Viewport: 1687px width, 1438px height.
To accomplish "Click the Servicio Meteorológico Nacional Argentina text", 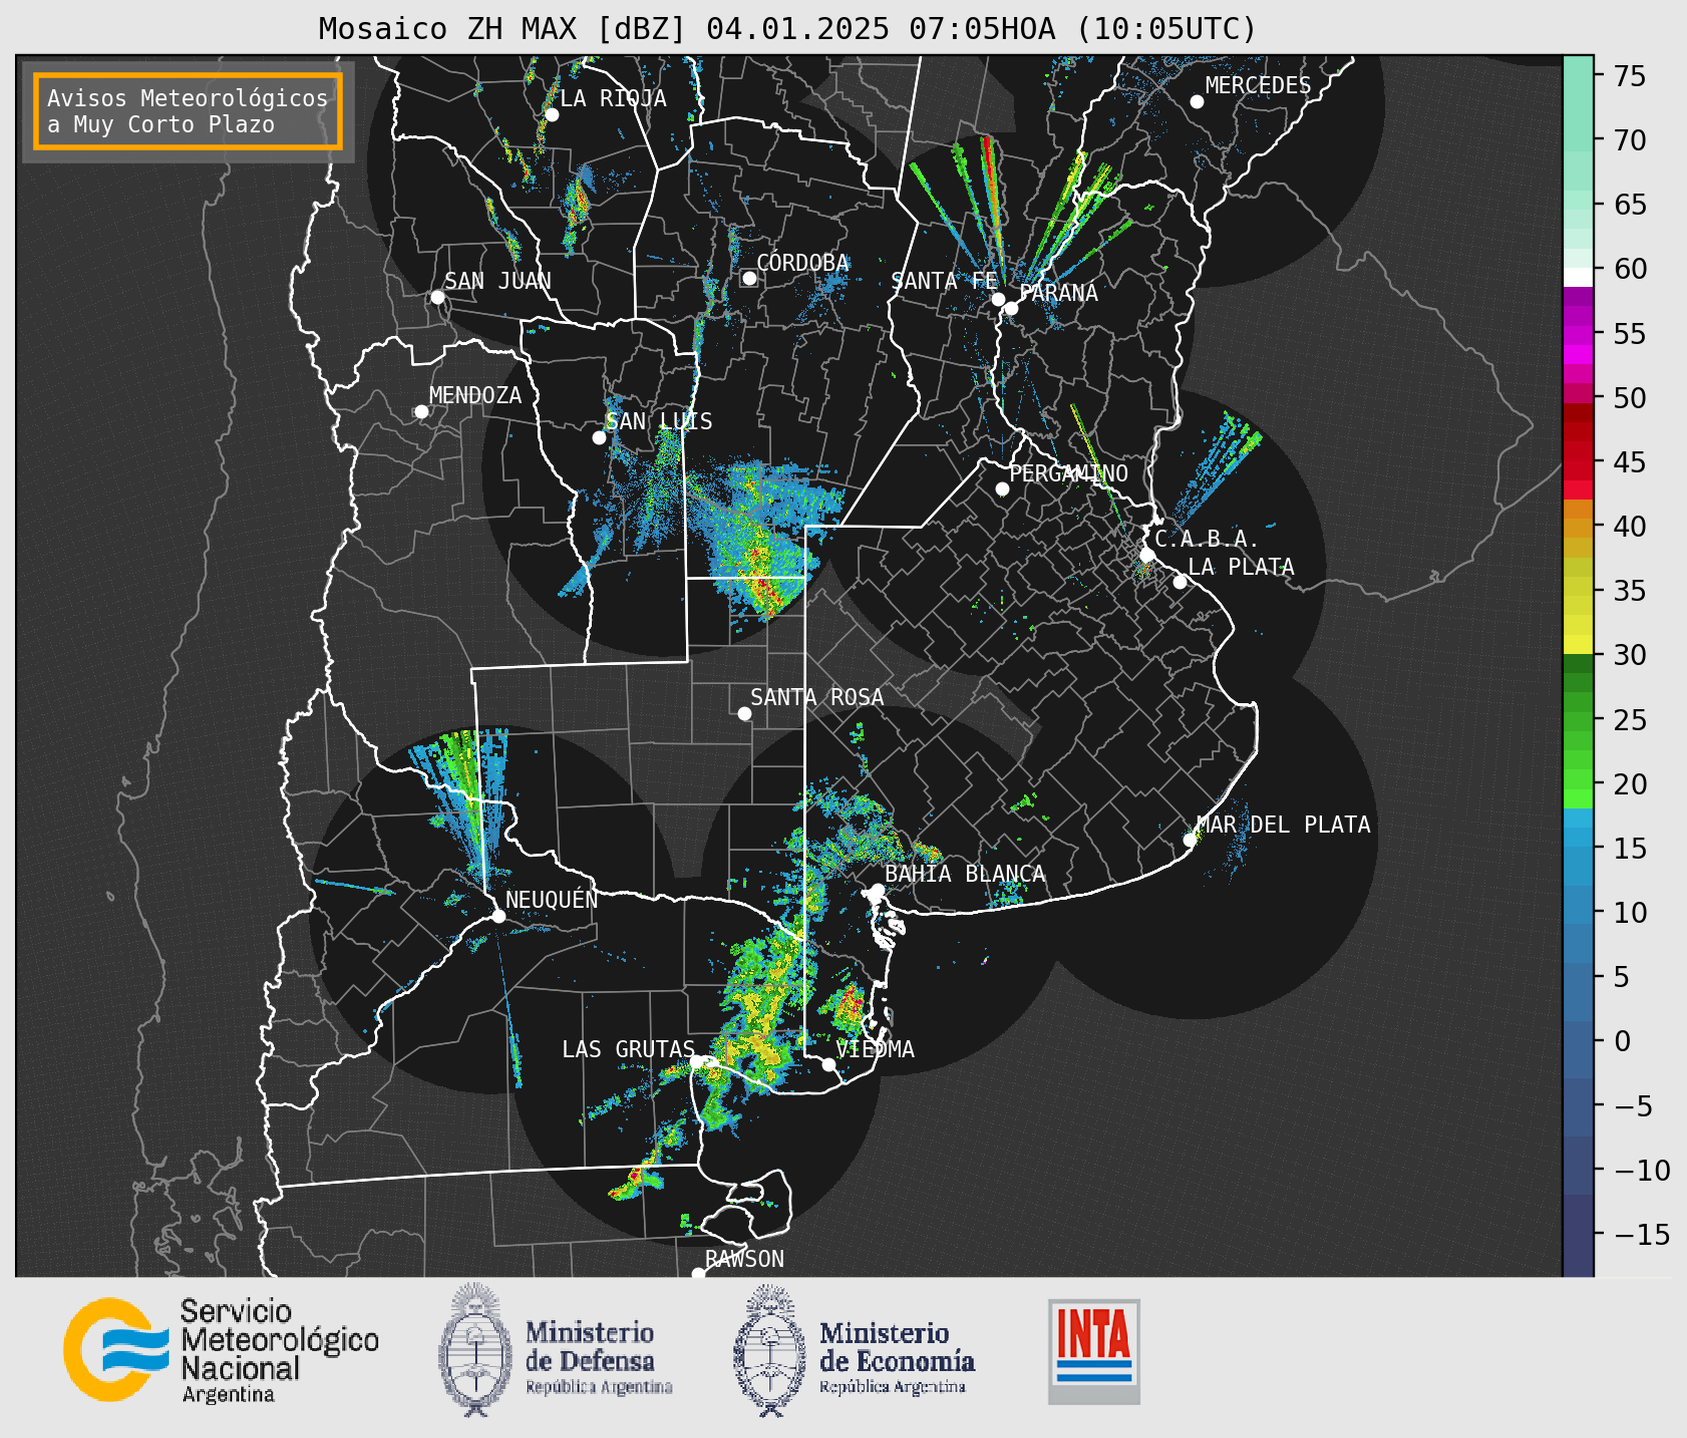I will [279, 1351].
